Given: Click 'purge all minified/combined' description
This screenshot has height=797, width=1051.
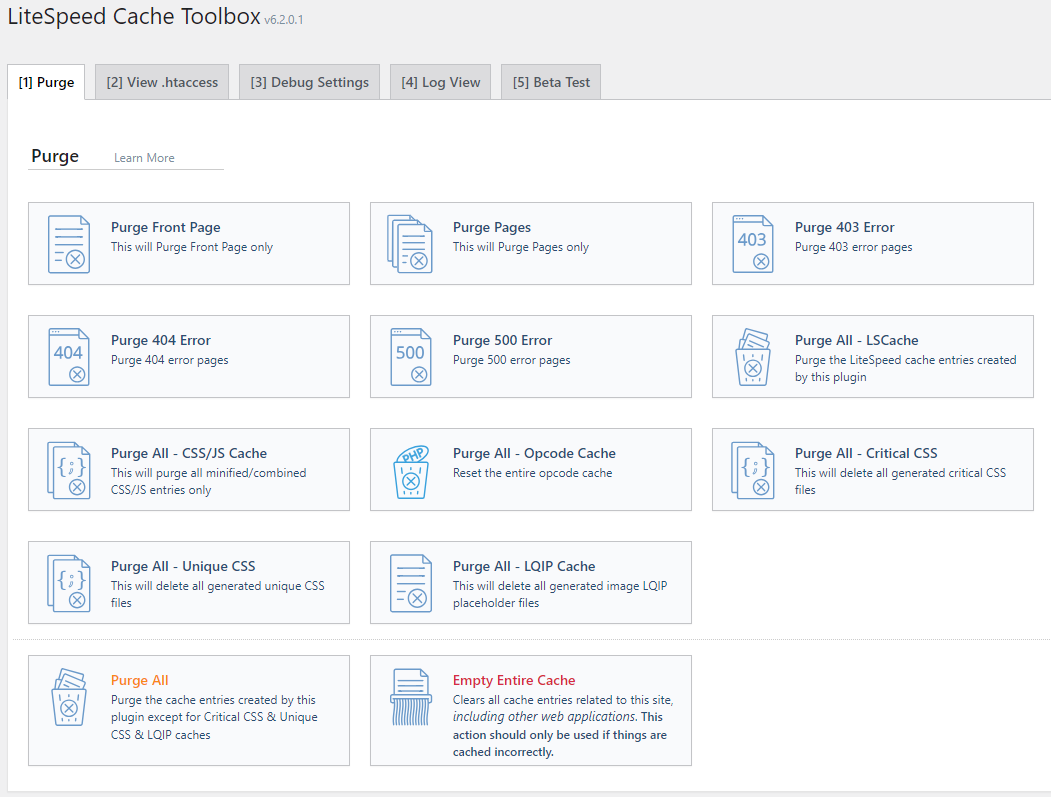Looking at the screenshot, I should [208, 481].
